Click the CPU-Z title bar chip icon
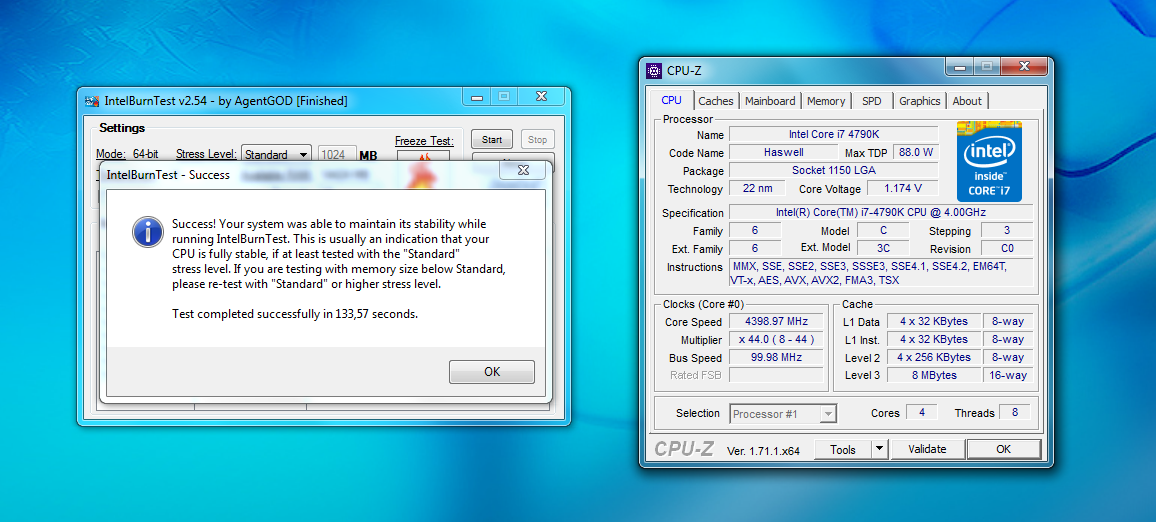The image size is (1156, 522). pos(653,71)
